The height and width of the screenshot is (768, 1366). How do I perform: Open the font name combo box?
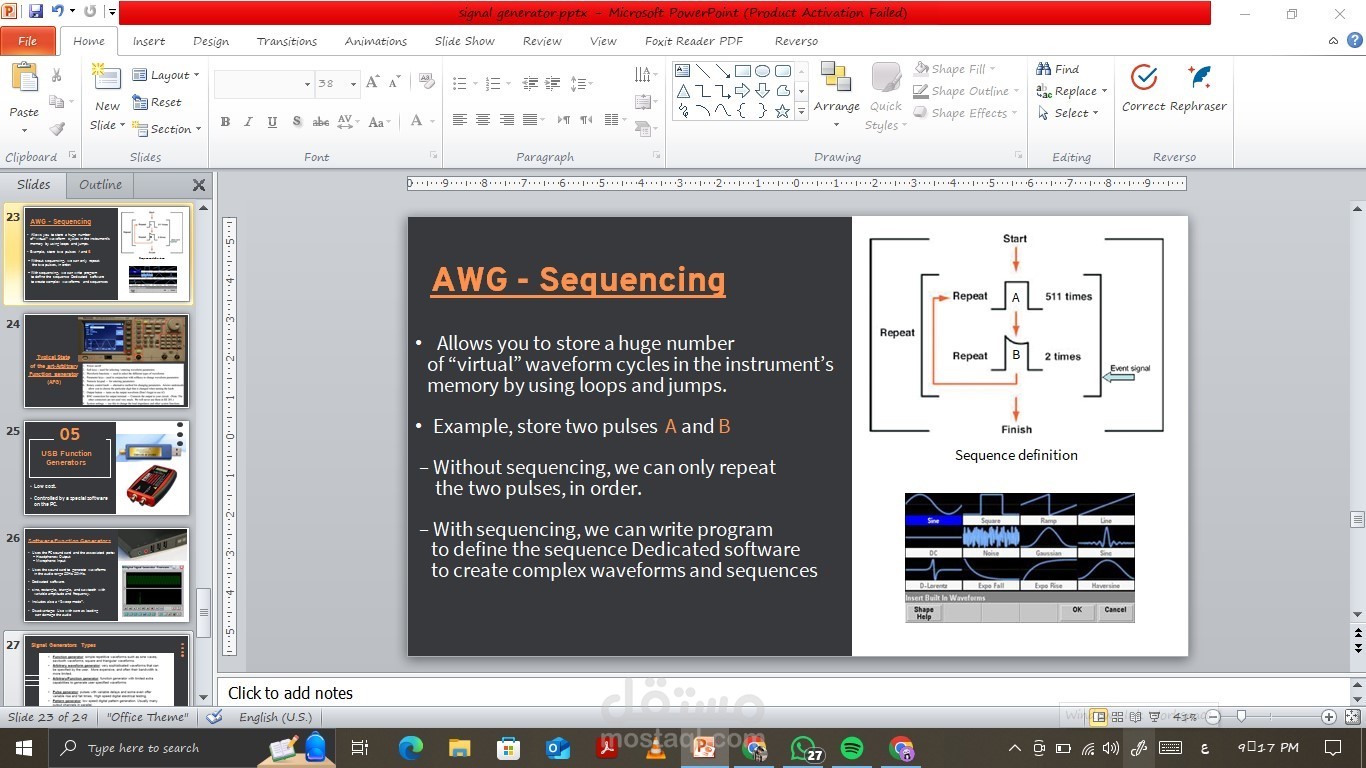coord(264,84)
